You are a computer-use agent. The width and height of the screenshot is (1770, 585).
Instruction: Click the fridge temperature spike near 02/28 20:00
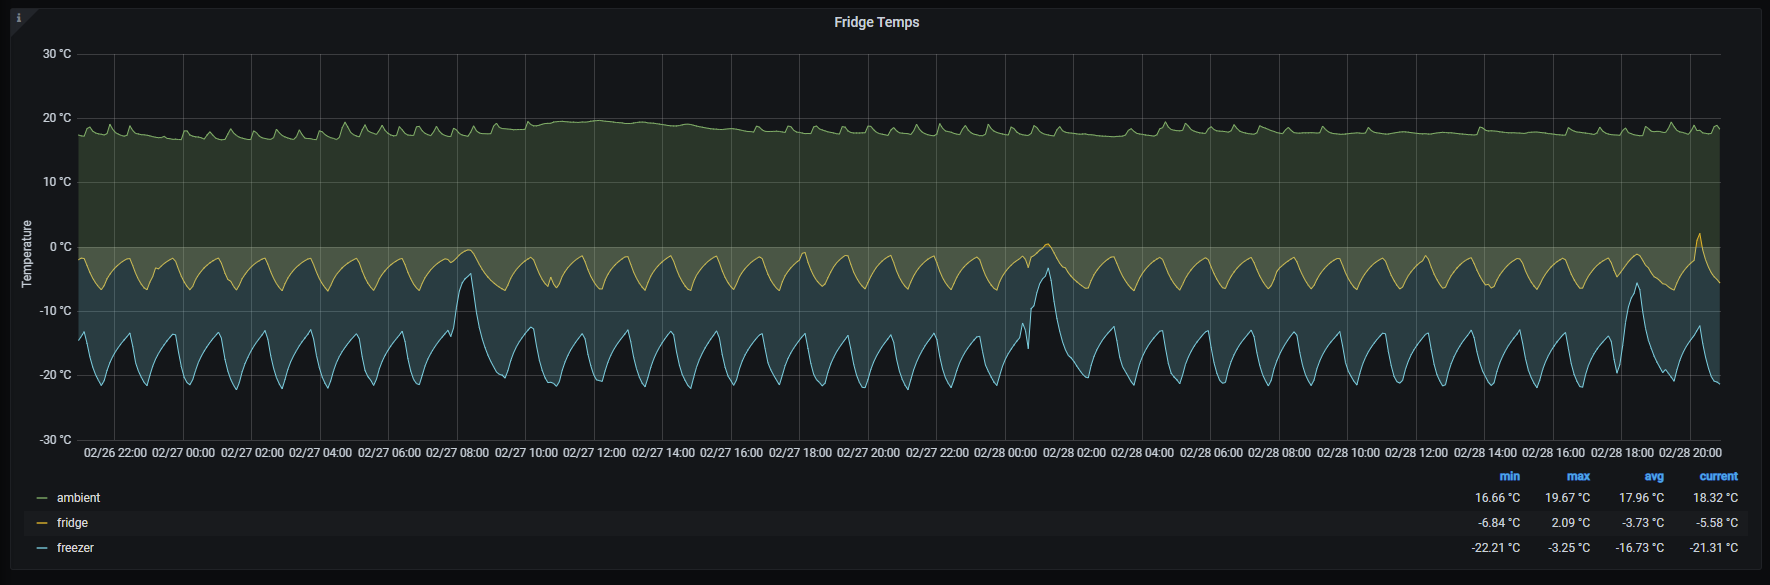coord(1699,235)
